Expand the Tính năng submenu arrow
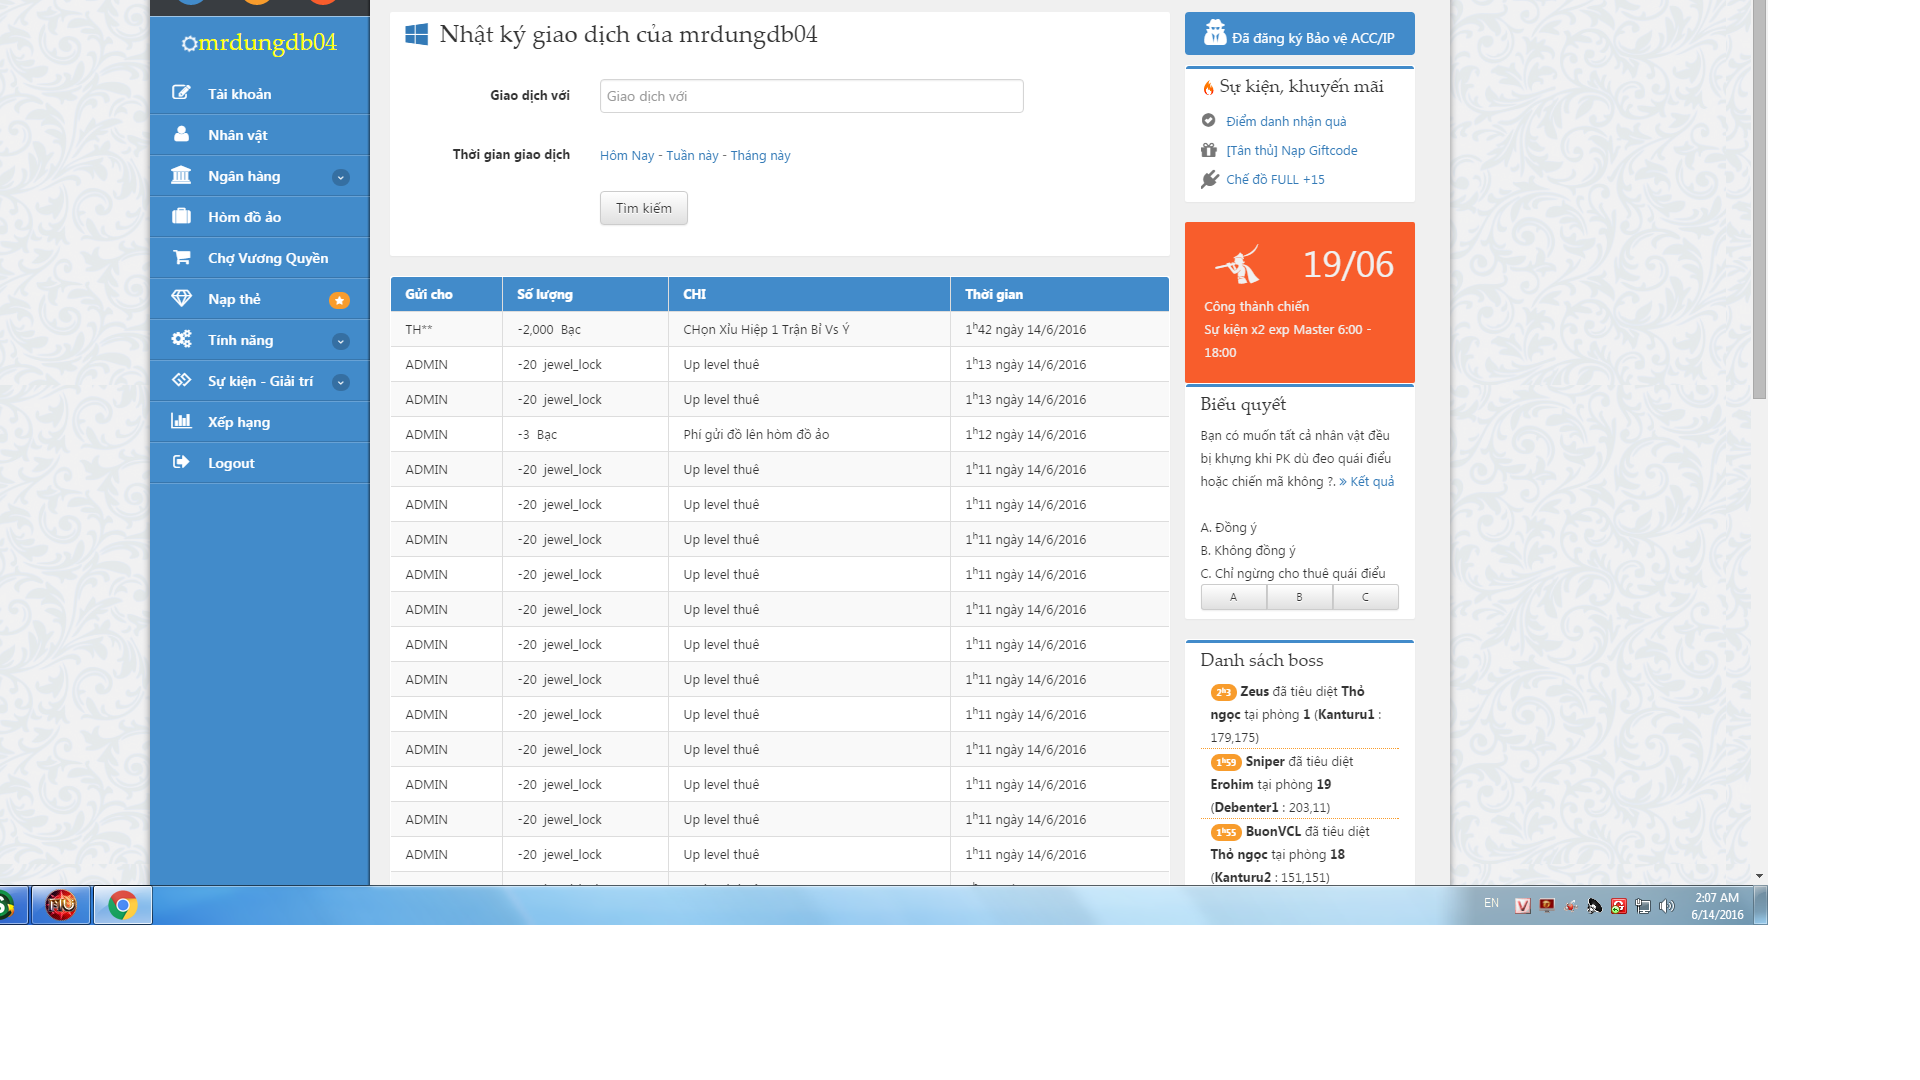1920x1080 pixels. (341, 341)
